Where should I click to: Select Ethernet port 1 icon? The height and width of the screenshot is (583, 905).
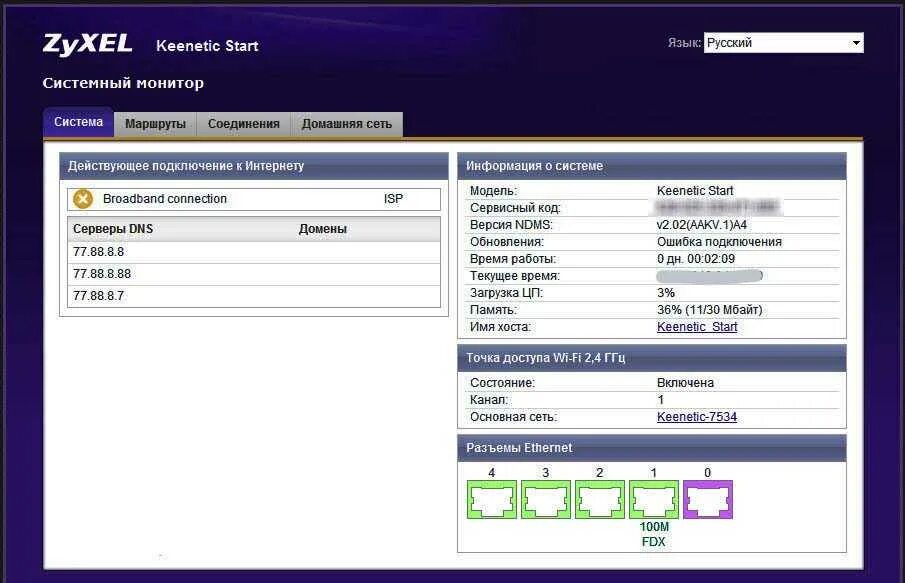pos(654,499)
